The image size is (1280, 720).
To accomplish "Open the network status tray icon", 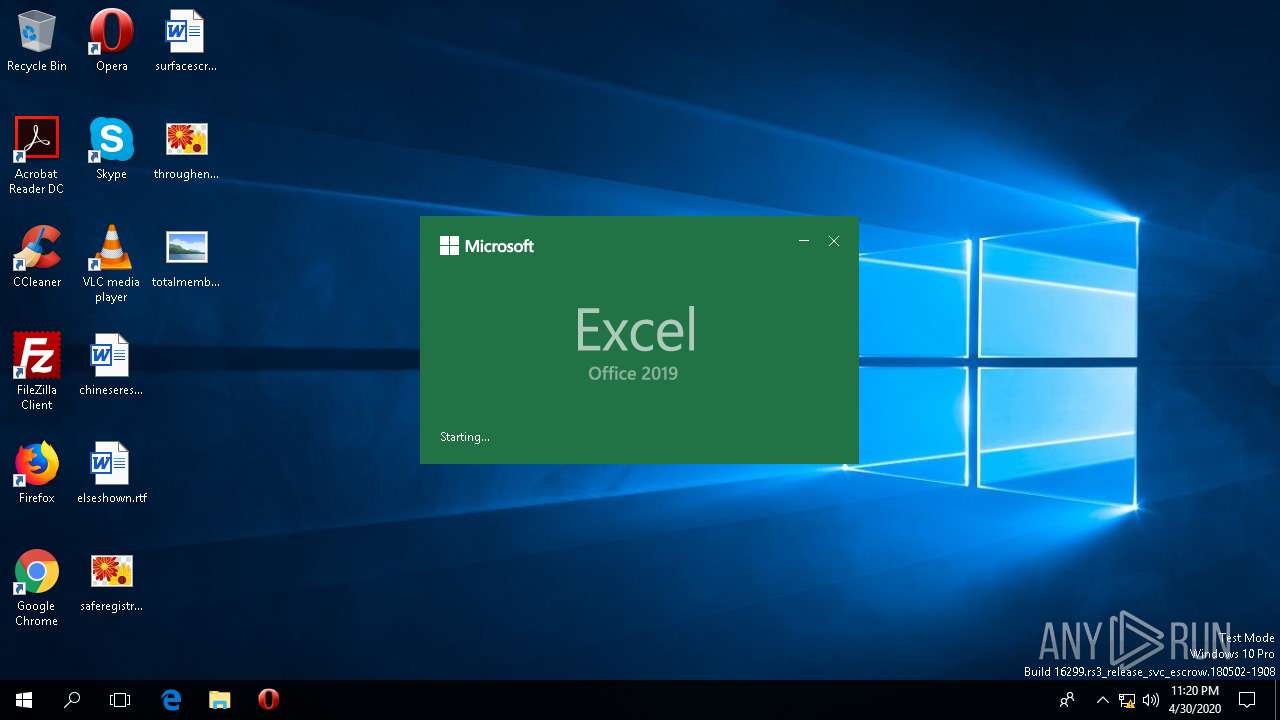I will [x=1127, y=700].
